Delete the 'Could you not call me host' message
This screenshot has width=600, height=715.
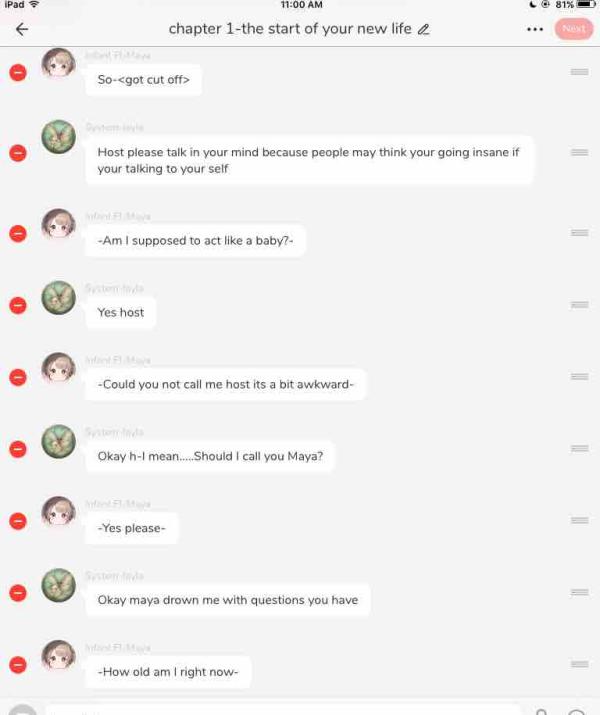pyautogui.click(x=18, y=378)
